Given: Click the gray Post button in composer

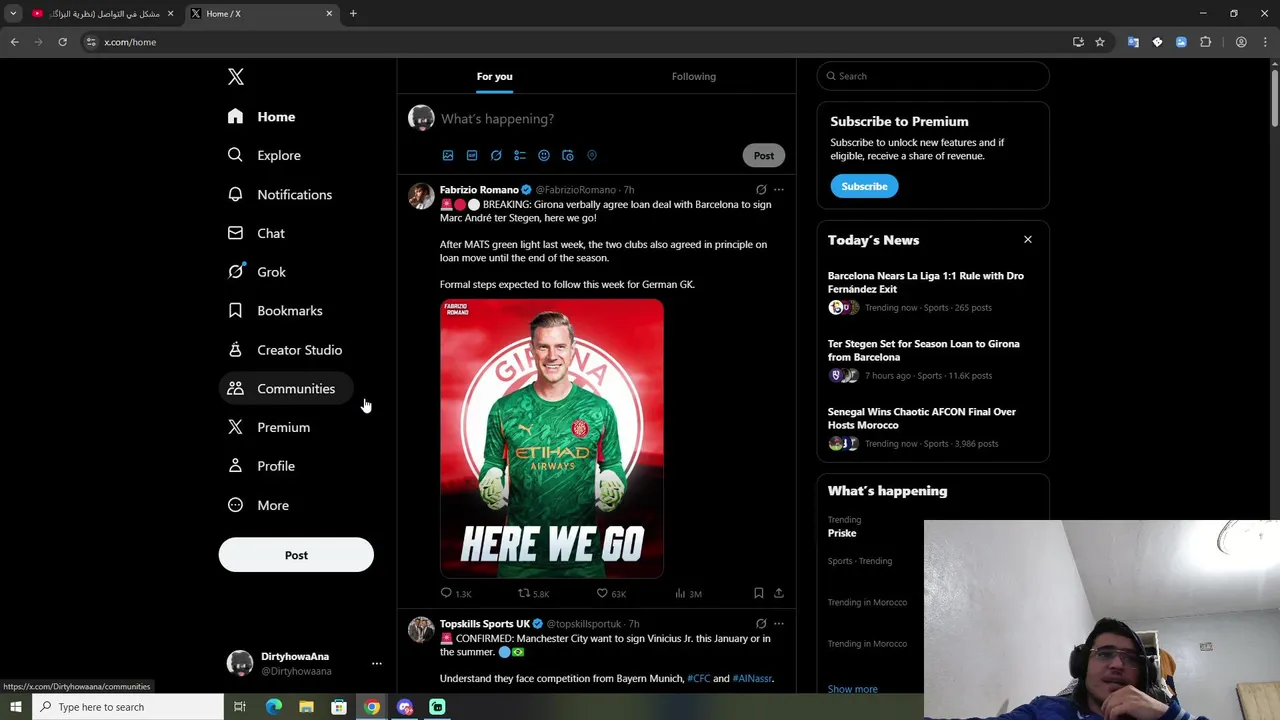Looking at the screenshot, I should (x=764, y=156).
